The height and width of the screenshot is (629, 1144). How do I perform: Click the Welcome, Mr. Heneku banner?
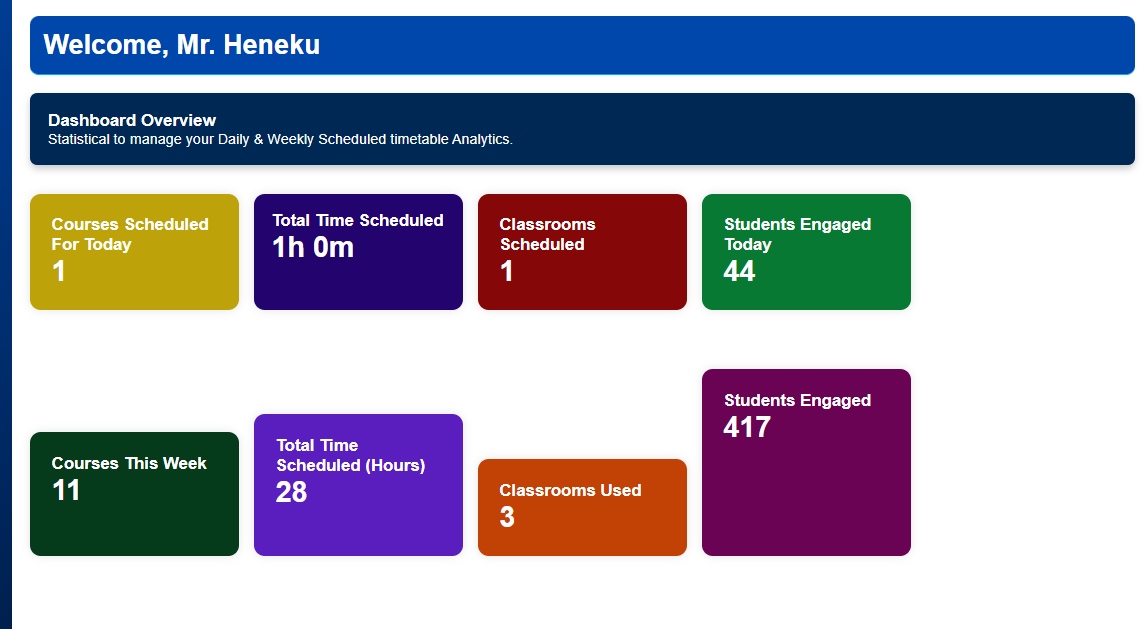(x=582, y=45)
